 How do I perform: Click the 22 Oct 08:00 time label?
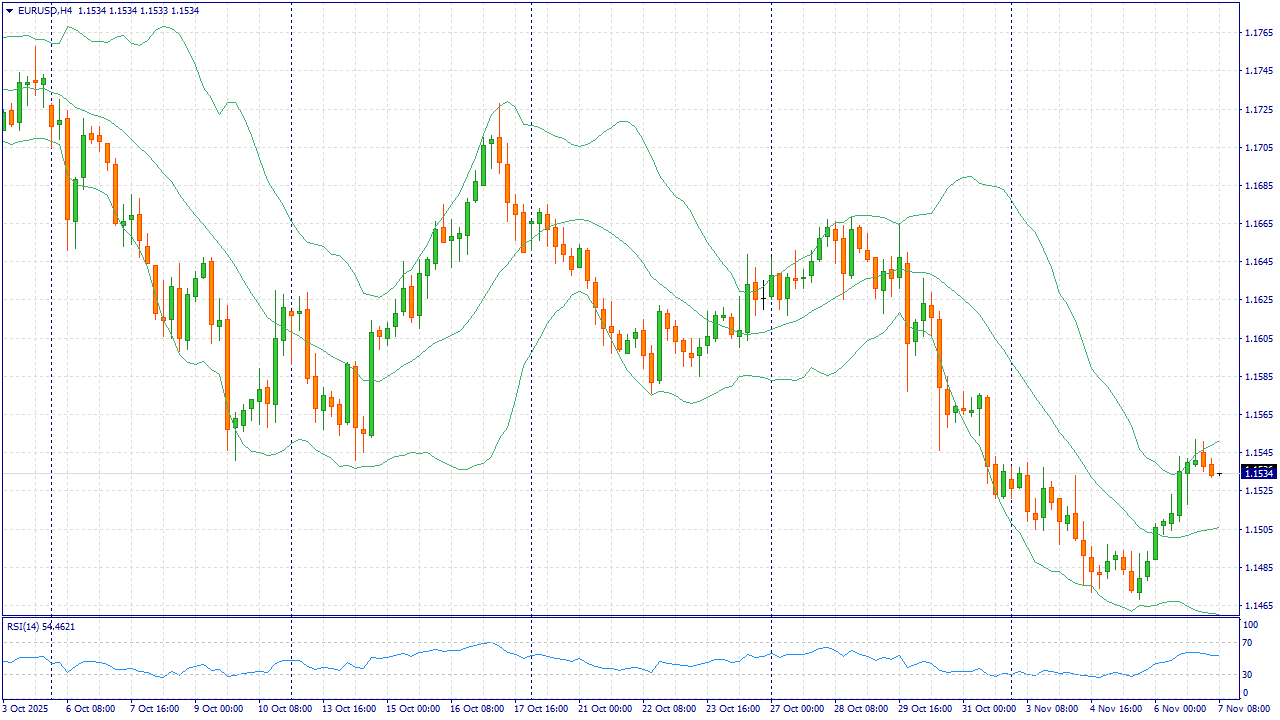(667, 708)
